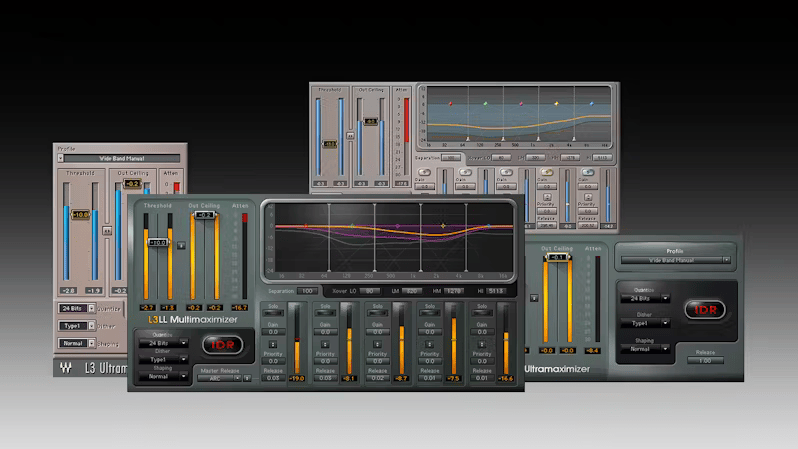Image resolution: width=798 pixels, height=449 pixels.
Task: Open Master Release ARC dropdown
Action: (219, 378)
